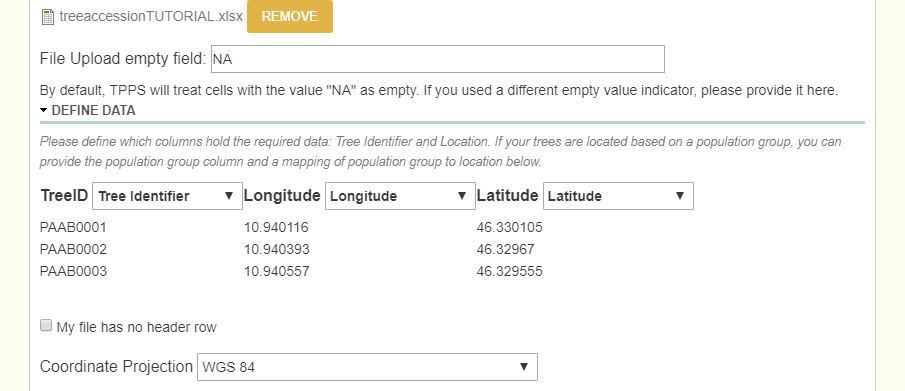Click the 'File Upload empty field:' label
Image resolution: width=905 pixels, height=391 pixels.
click(123, 59)
